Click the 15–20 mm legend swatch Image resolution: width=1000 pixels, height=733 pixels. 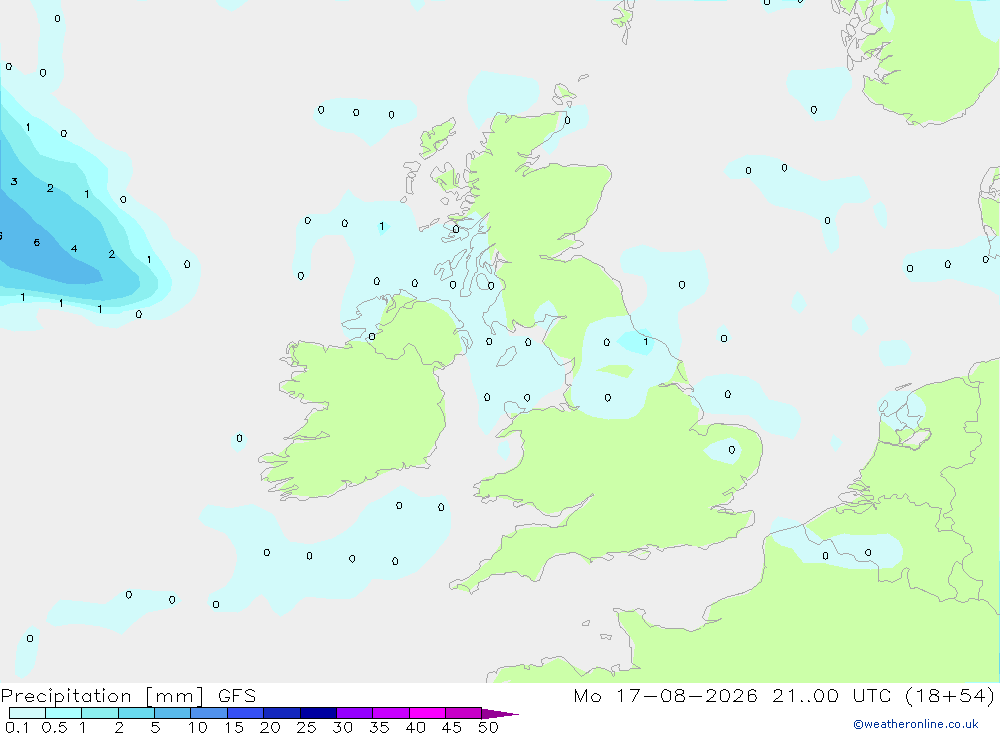[245, 713]
